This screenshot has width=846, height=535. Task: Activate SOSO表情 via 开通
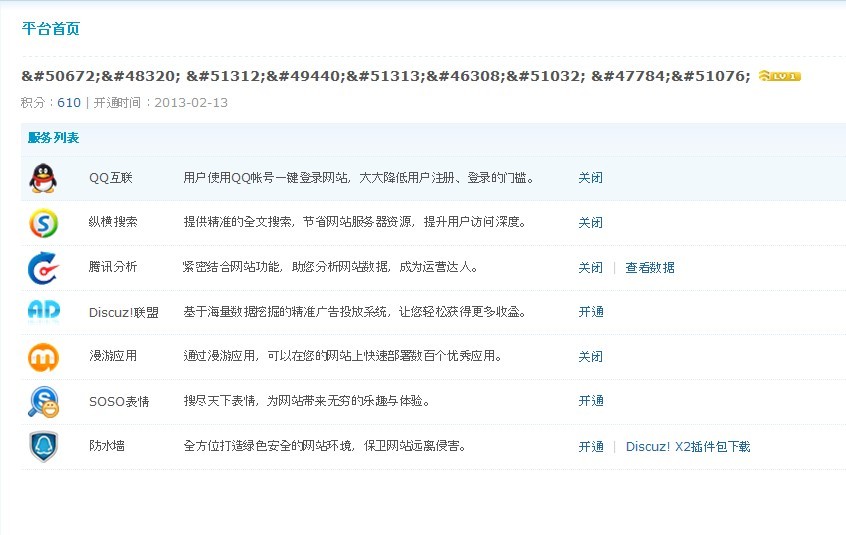click(x=591, y=401)
